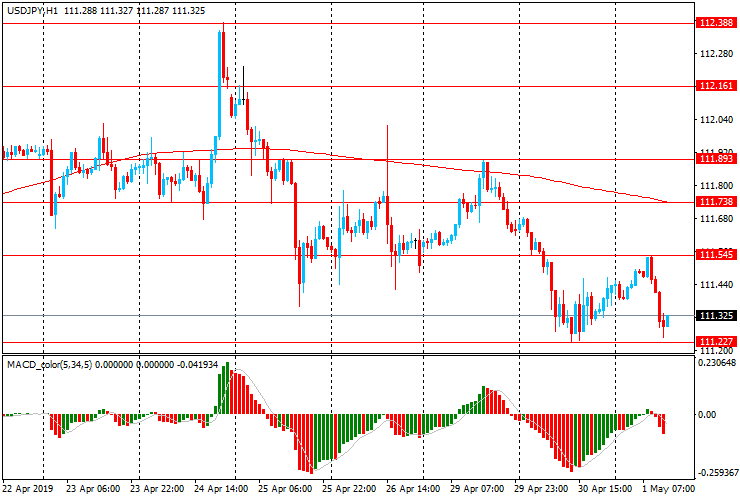This screenshot has width=740, height=500.
Task: Click the 30 Apr 15:00 time label
Action: (605, 488)
